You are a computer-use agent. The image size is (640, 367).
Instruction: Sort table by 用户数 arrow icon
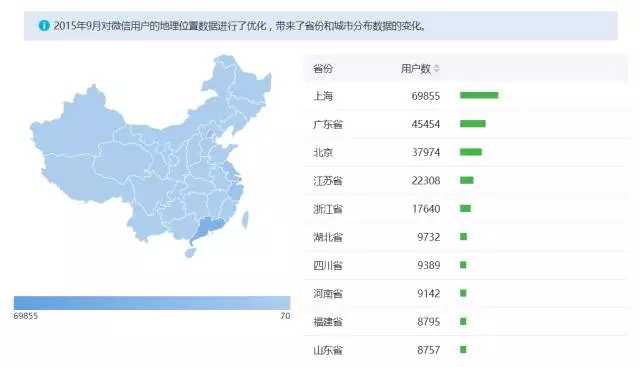(436, 69)
